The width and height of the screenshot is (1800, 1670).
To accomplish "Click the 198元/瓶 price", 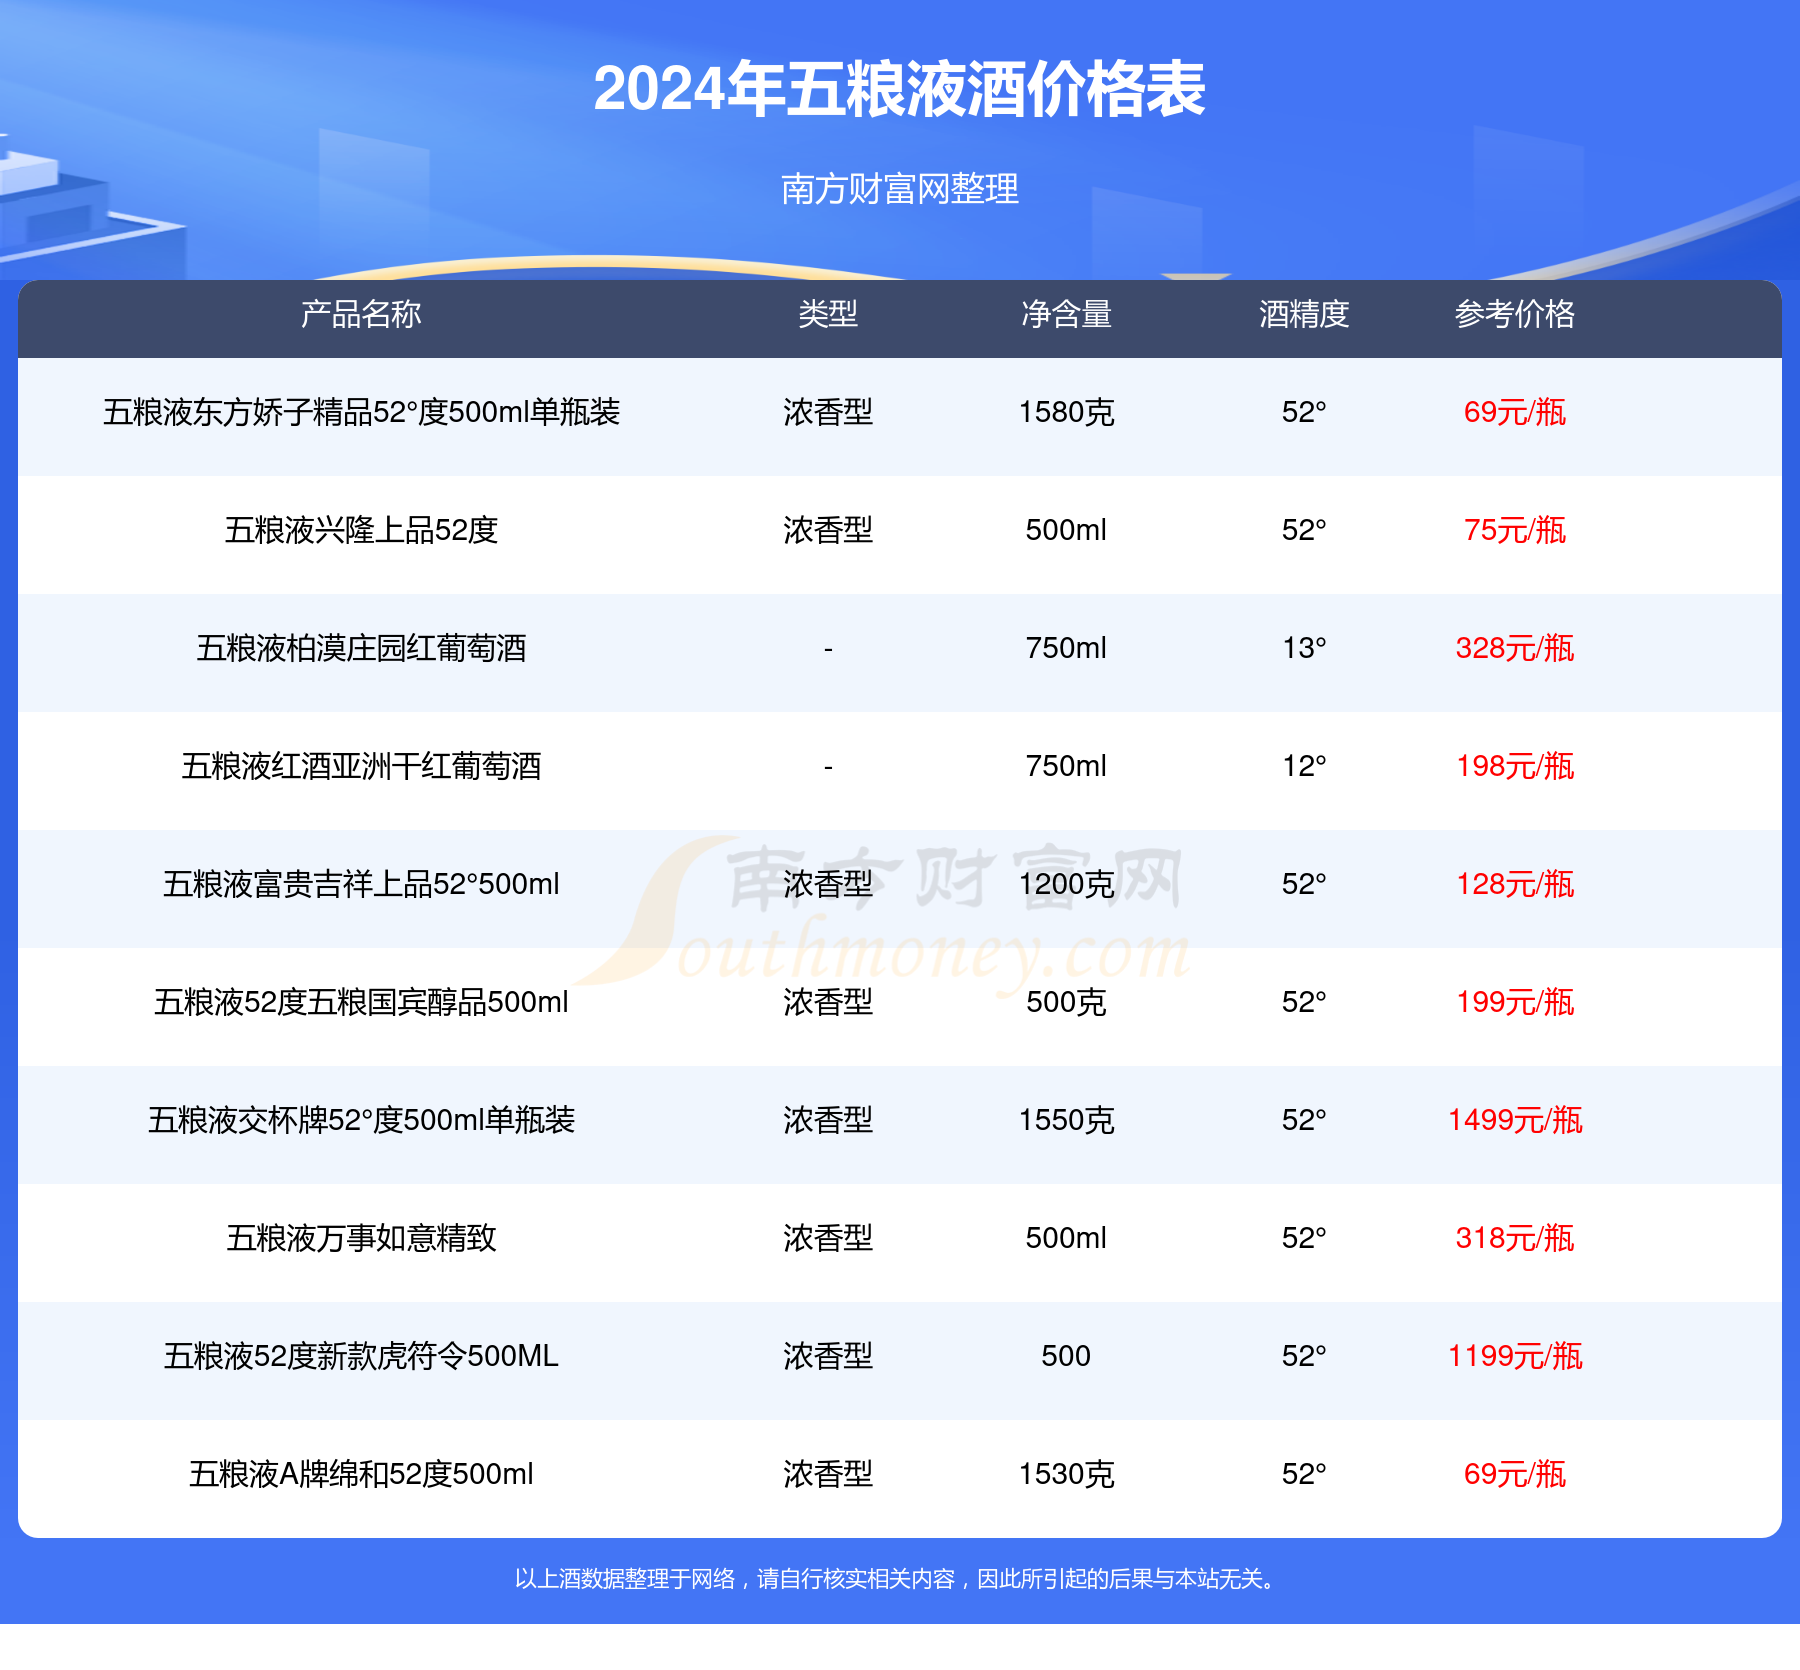I will 1515,766.
